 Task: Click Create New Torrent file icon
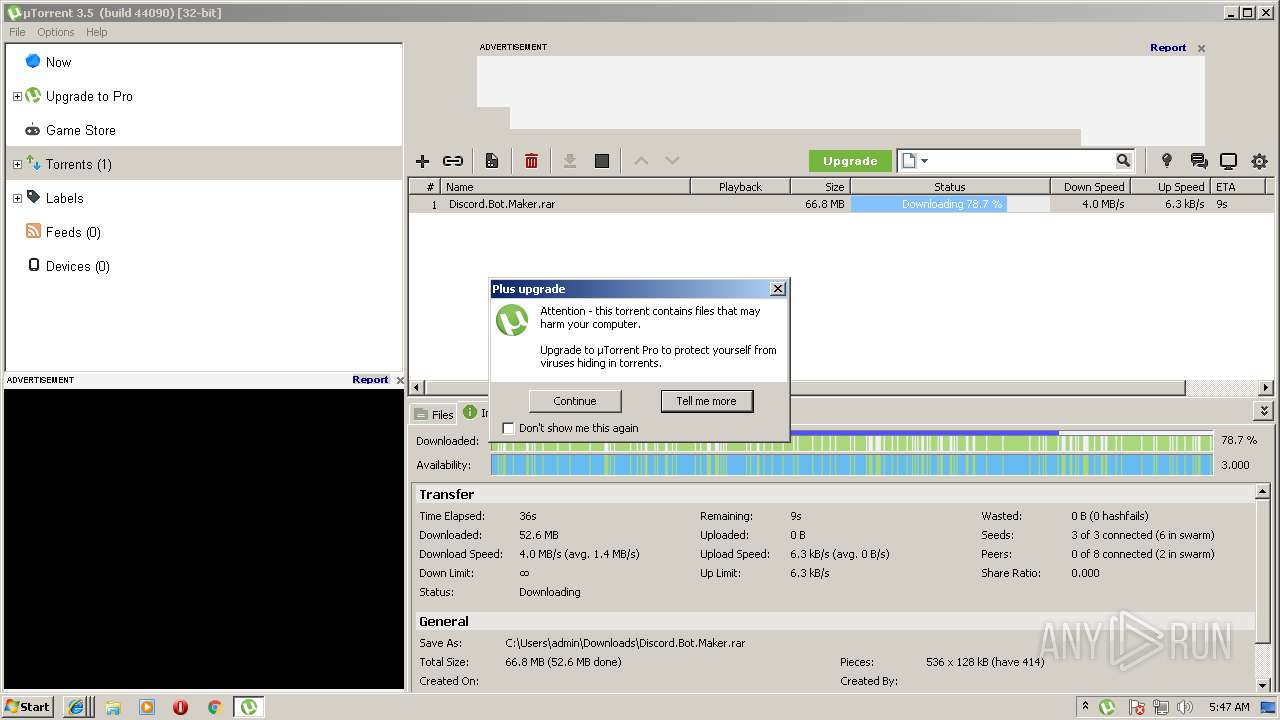click(492, 161)
